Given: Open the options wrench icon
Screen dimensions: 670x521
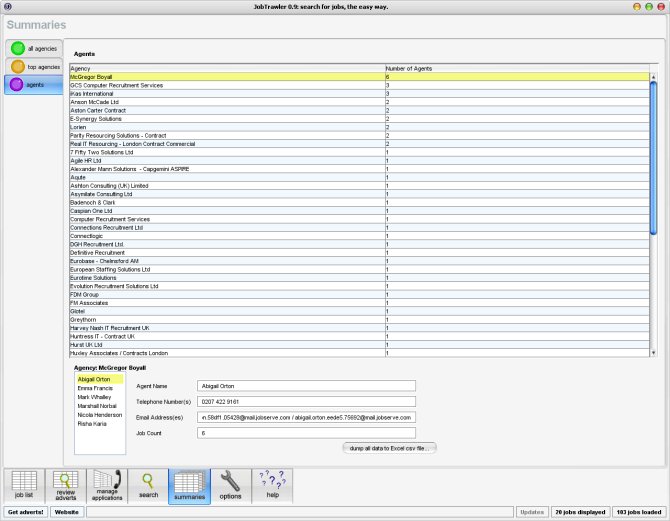Looking at the screenshot, I should click(230, 484).
